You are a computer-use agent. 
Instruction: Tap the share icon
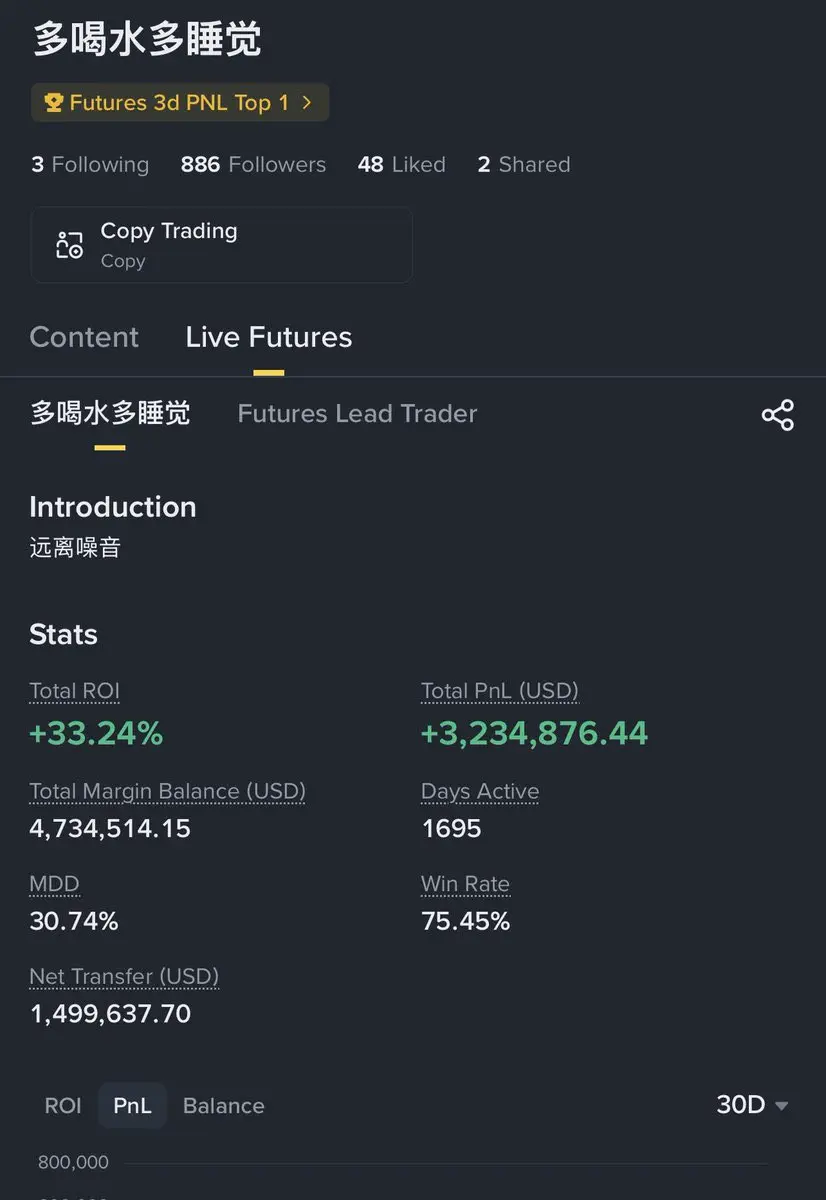(x=777, y=415)
